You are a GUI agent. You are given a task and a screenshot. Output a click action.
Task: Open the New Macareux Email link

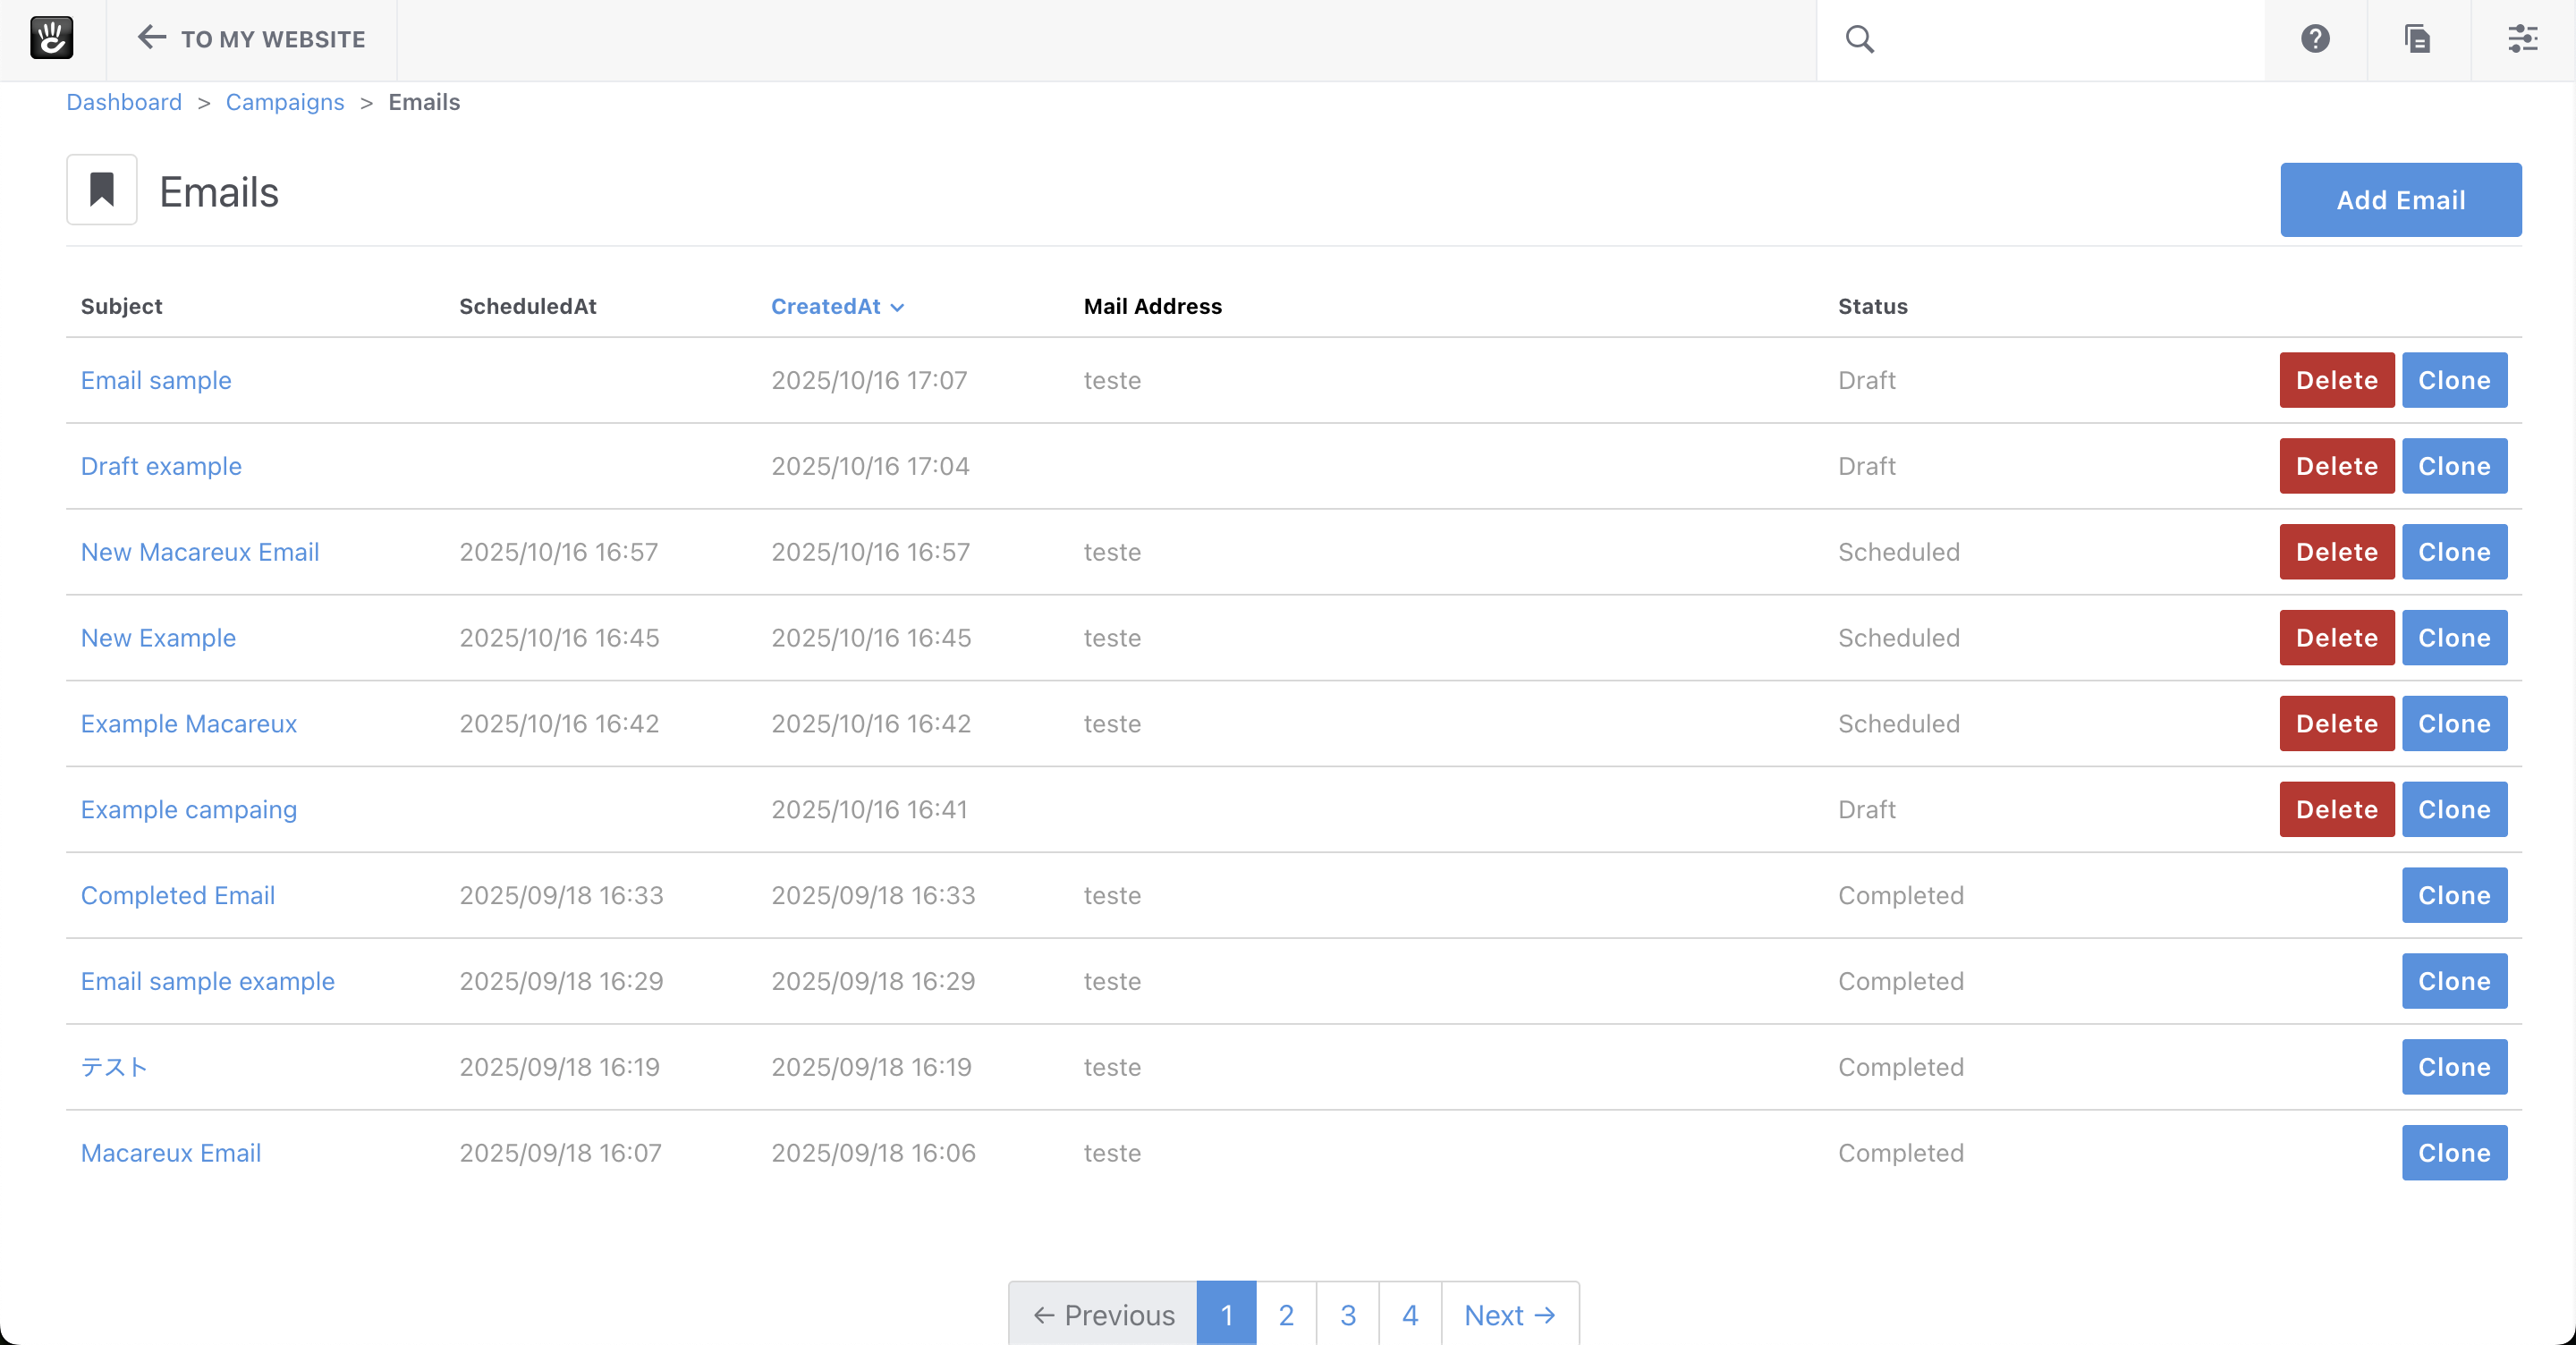click(x=200, y=552)
